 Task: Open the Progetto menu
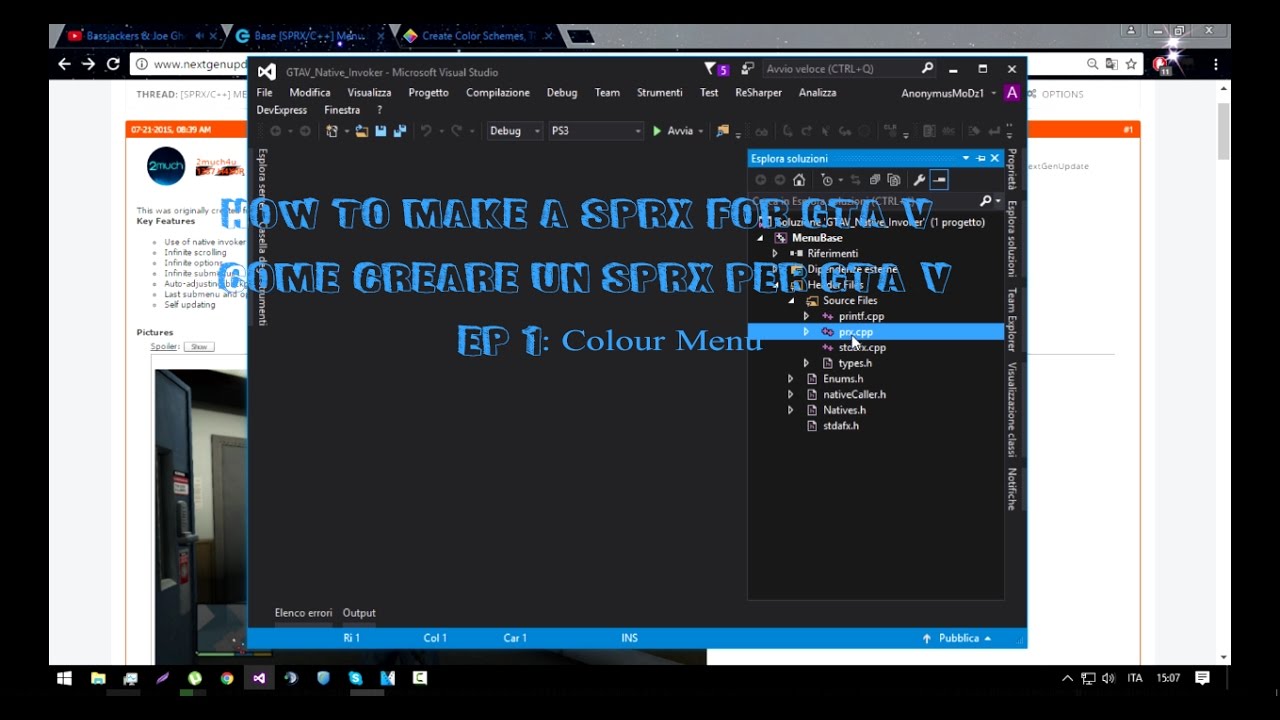point(428,93)
